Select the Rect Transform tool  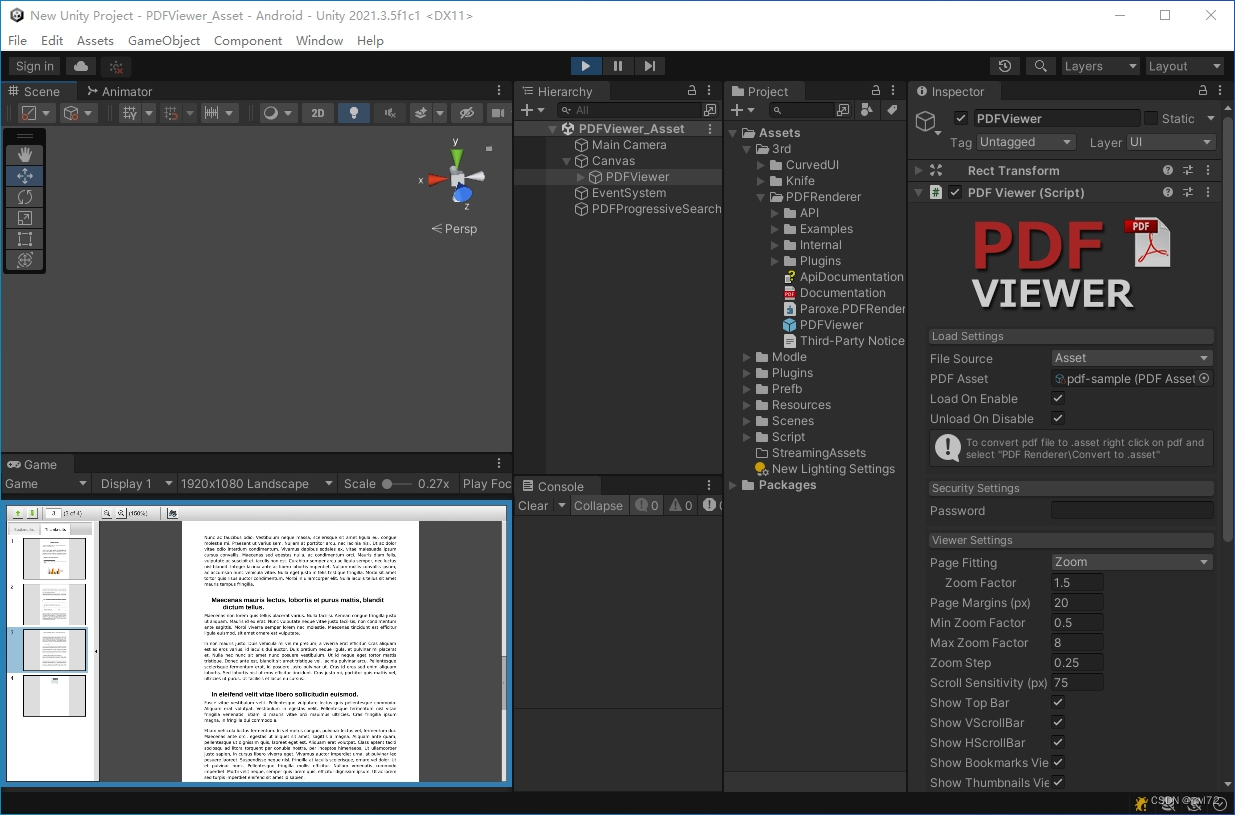click(x=23, y=238)
